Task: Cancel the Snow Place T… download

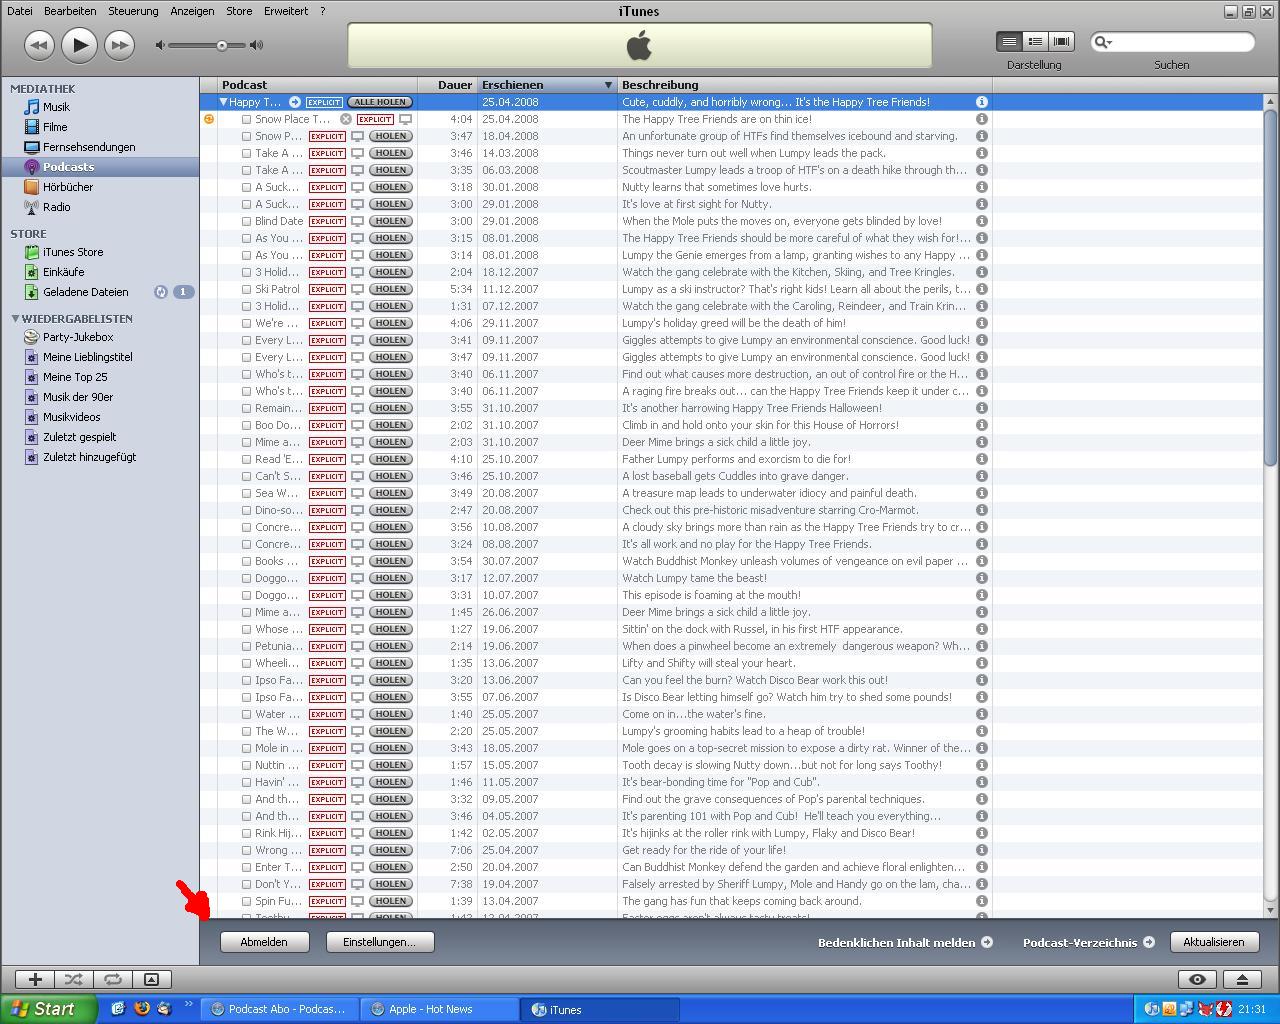Action: (x=346, y=119)
